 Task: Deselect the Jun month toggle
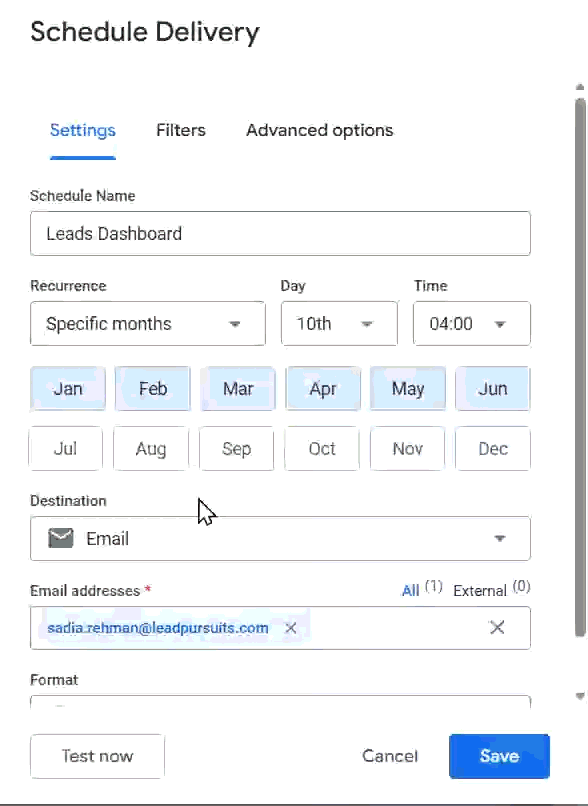(493, 389)
